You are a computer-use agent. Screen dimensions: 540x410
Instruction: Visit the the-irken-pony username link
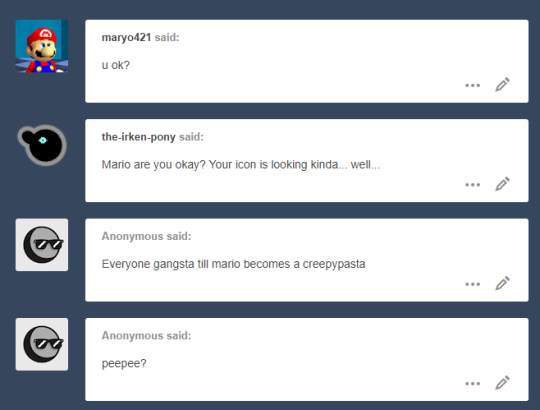[138, 137]
